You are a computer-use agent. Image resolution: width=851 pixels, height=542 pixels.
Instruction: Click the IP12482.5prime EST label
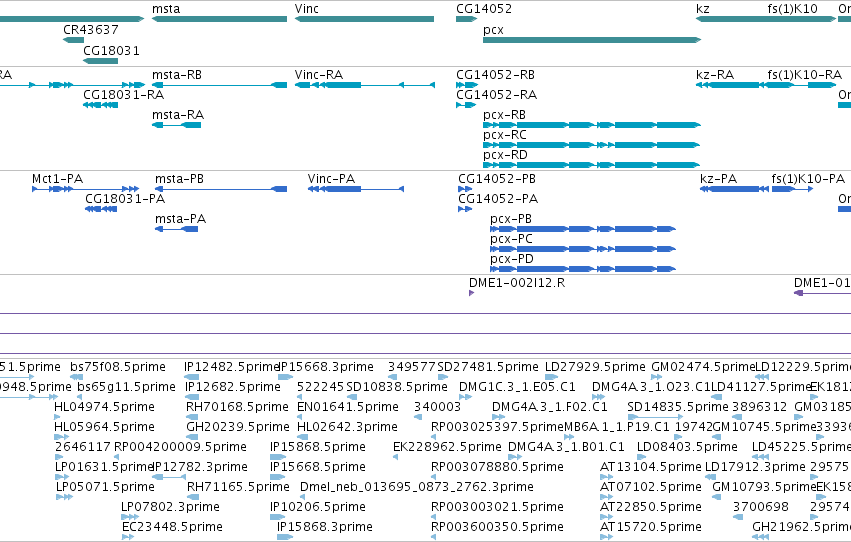[232, 367]
